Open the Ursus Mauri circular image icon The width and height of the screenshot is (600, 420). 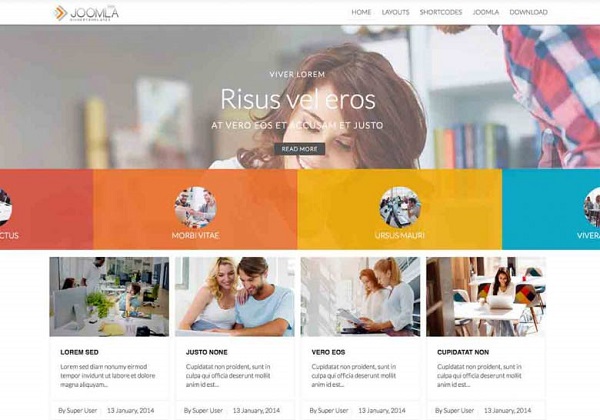pyautogui.click(x=400, y=207)
